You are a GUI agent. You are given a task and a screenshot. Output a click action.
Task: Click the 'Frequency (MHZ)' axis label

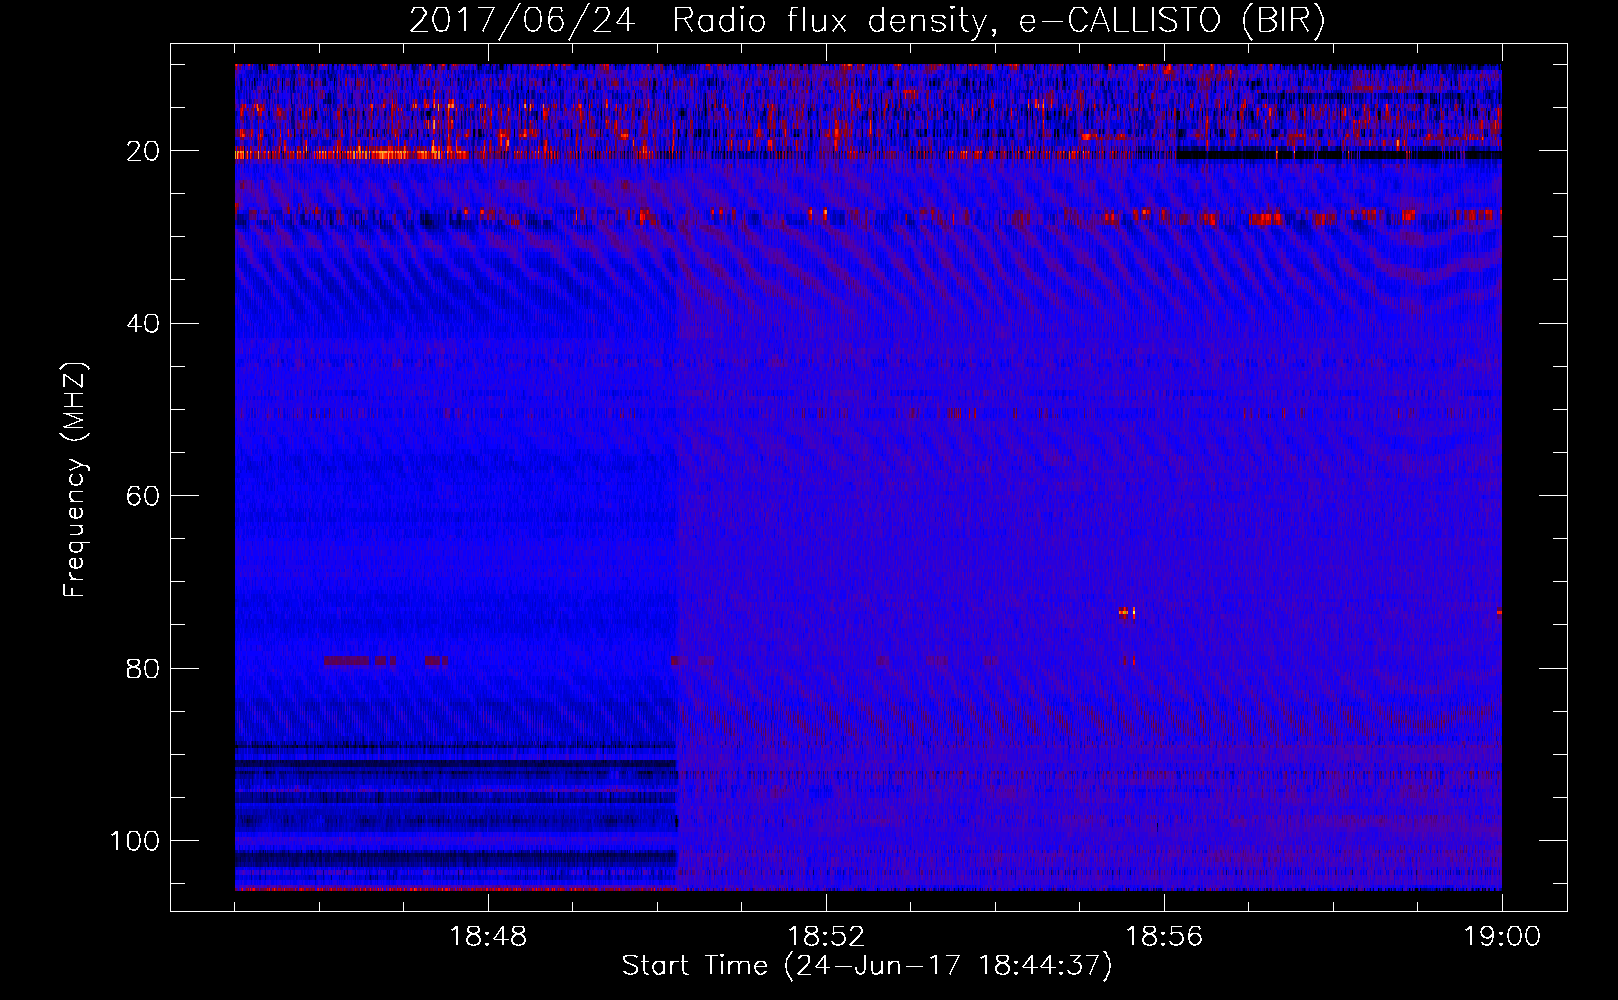coord(75,480)
